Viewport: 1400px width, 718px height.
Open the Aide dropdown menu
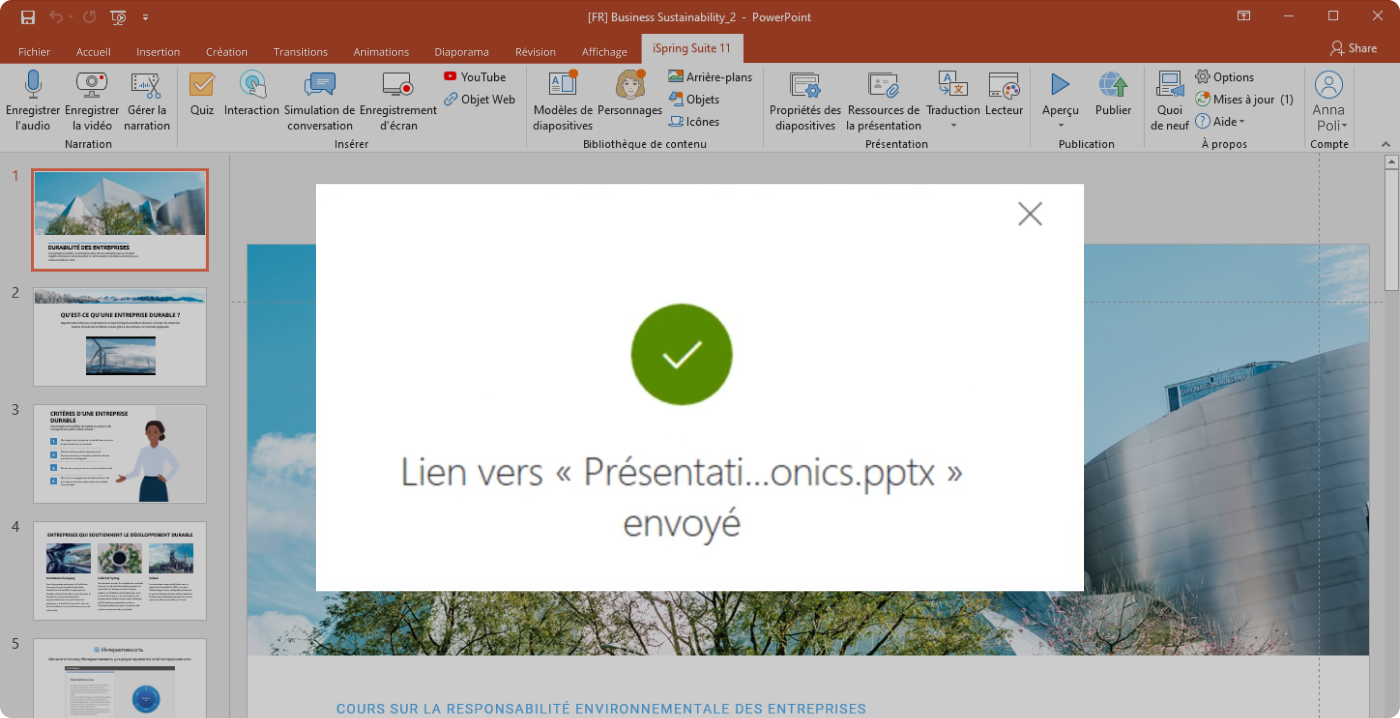[x=1222, y=122]
